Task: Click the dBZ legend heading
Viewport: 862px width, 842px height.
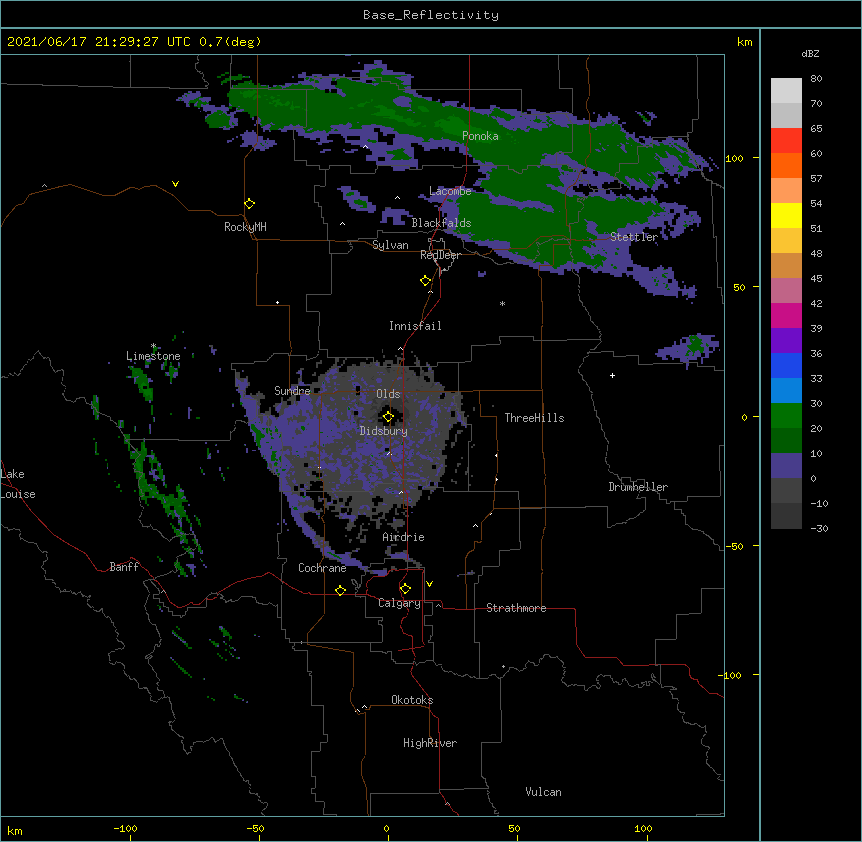Action: point(810,54)
